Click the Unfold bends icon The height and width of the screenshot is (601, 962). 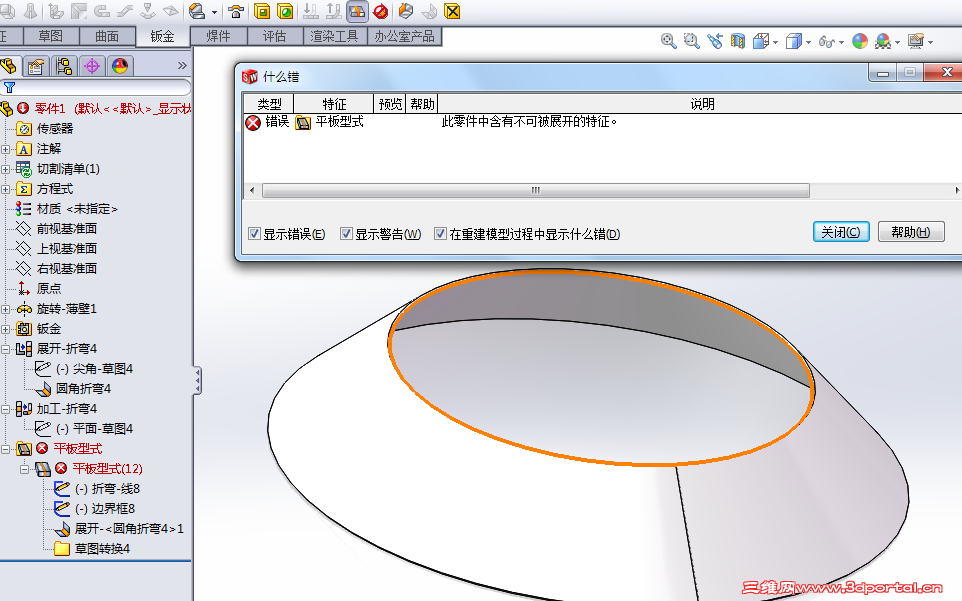311,11
